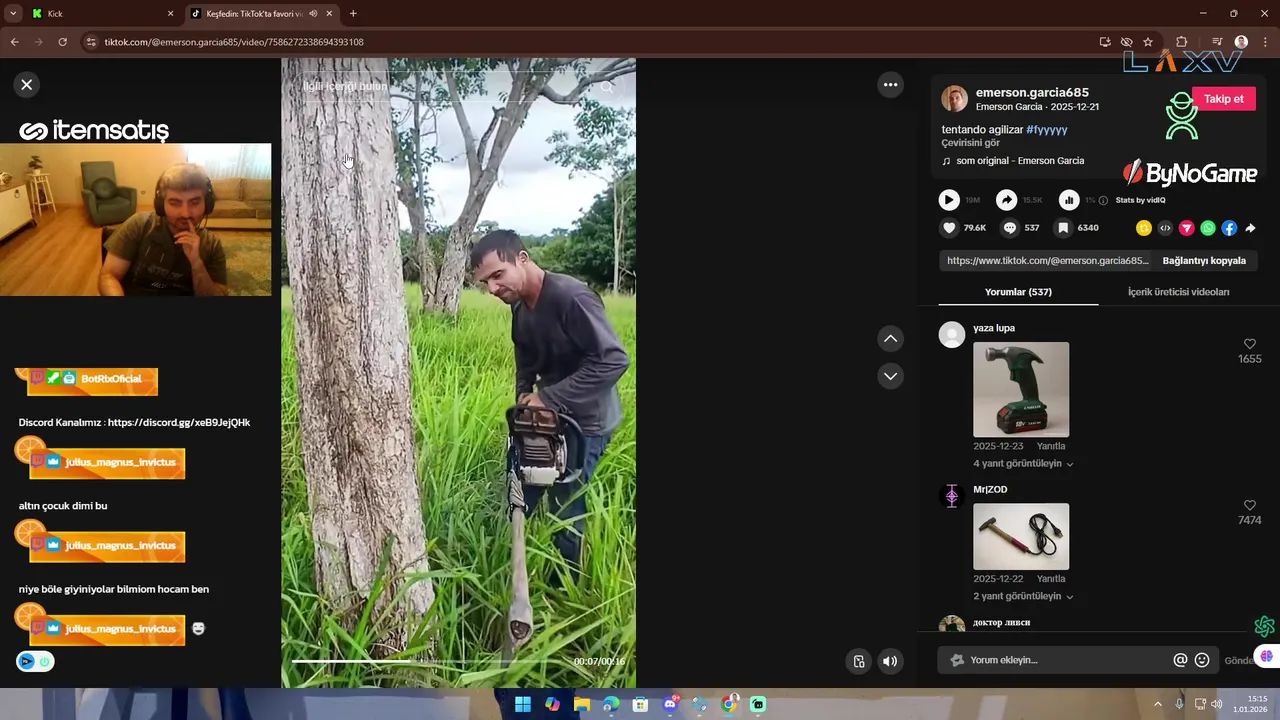
Task: Follow the creator with the Takip et button
Action: pos(1224,99)
